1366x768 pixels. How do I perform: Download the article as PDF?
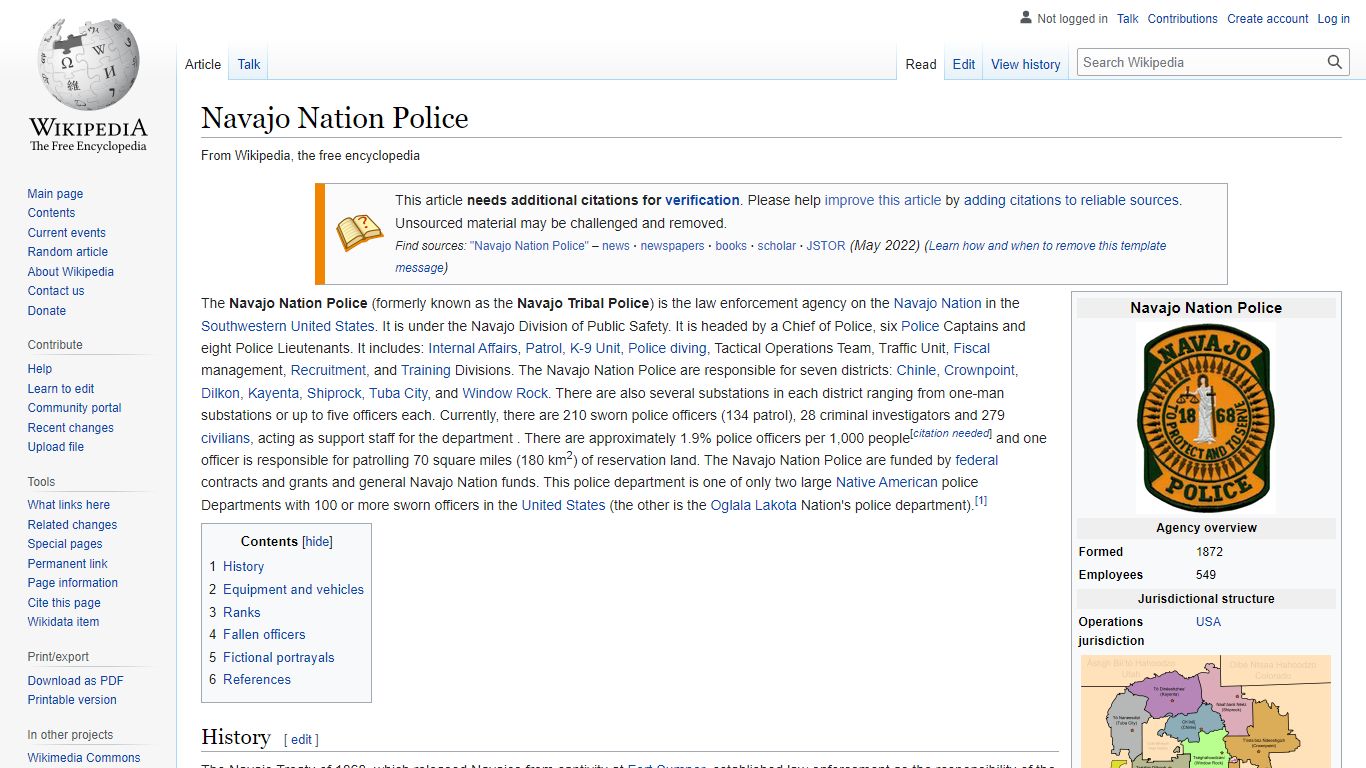75,681
